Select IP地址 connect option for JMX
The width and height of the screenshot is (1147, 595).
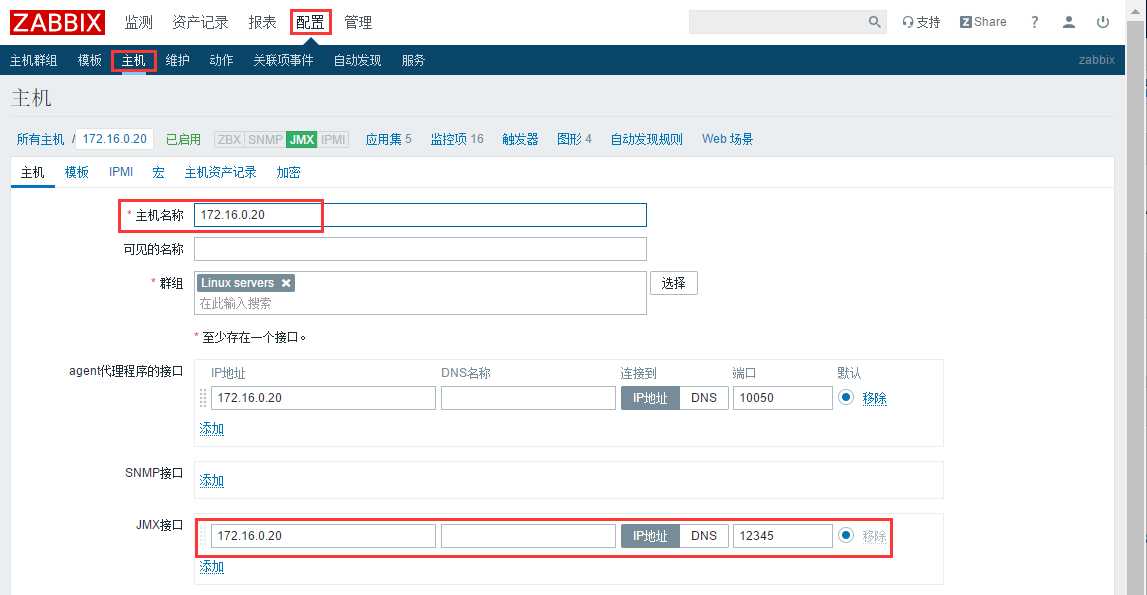(x=650, y=536)
